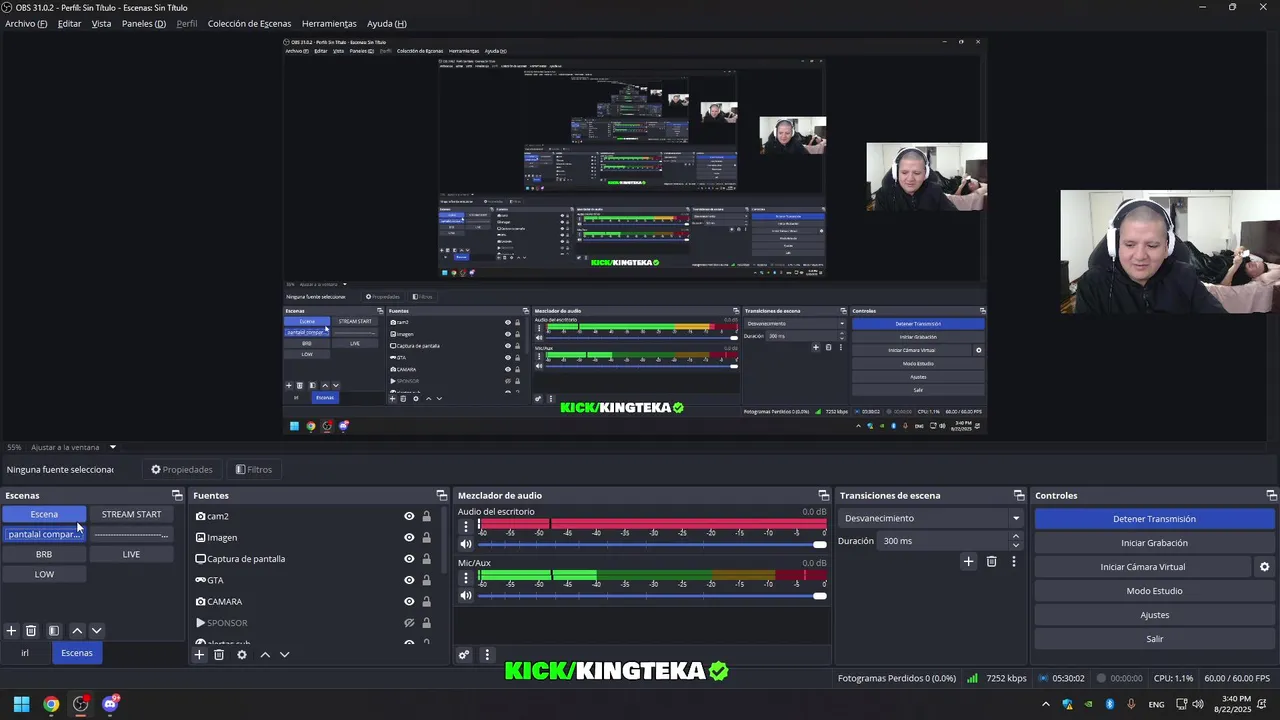Hide the GTA source
The width and height of the screenshot is (1280, 720).
tap(409, 580)
